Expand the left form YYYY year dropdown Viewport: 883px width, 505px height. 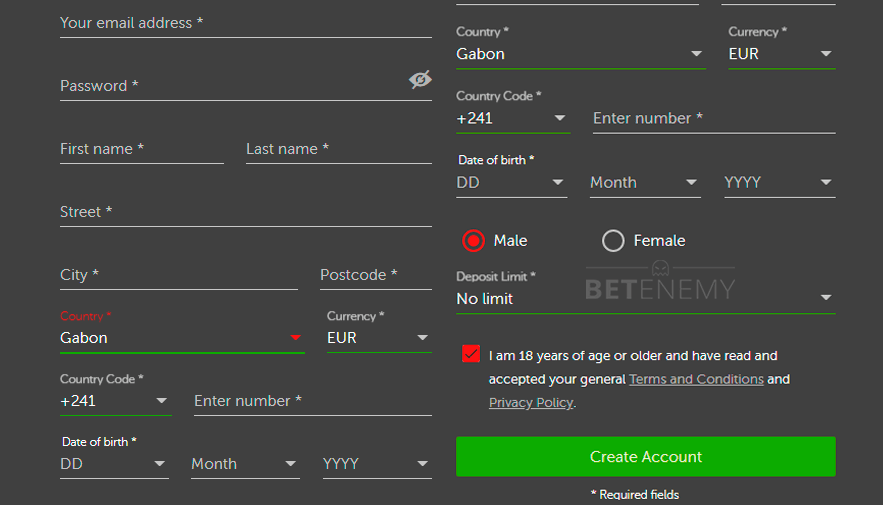pyautogui.click(x=377, y=464)
